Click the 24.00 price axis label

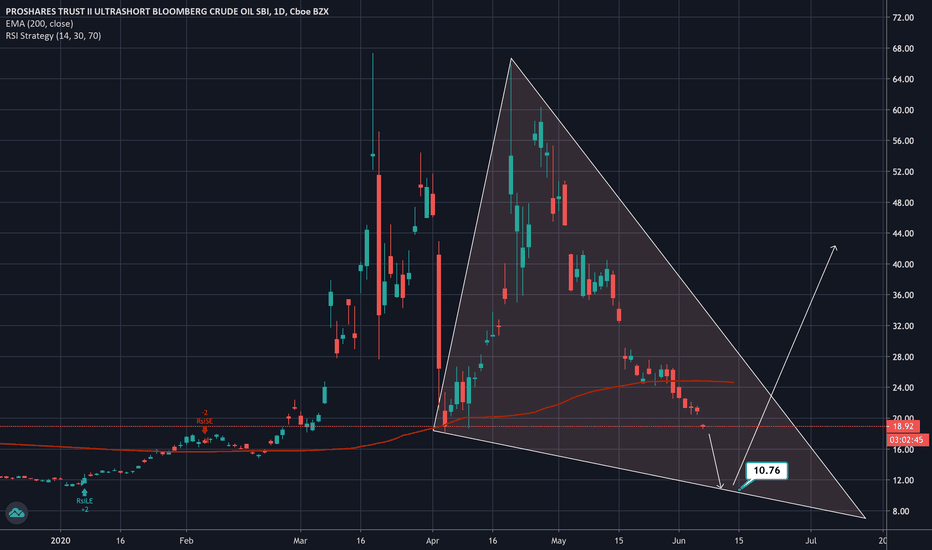tap(903, 388)
